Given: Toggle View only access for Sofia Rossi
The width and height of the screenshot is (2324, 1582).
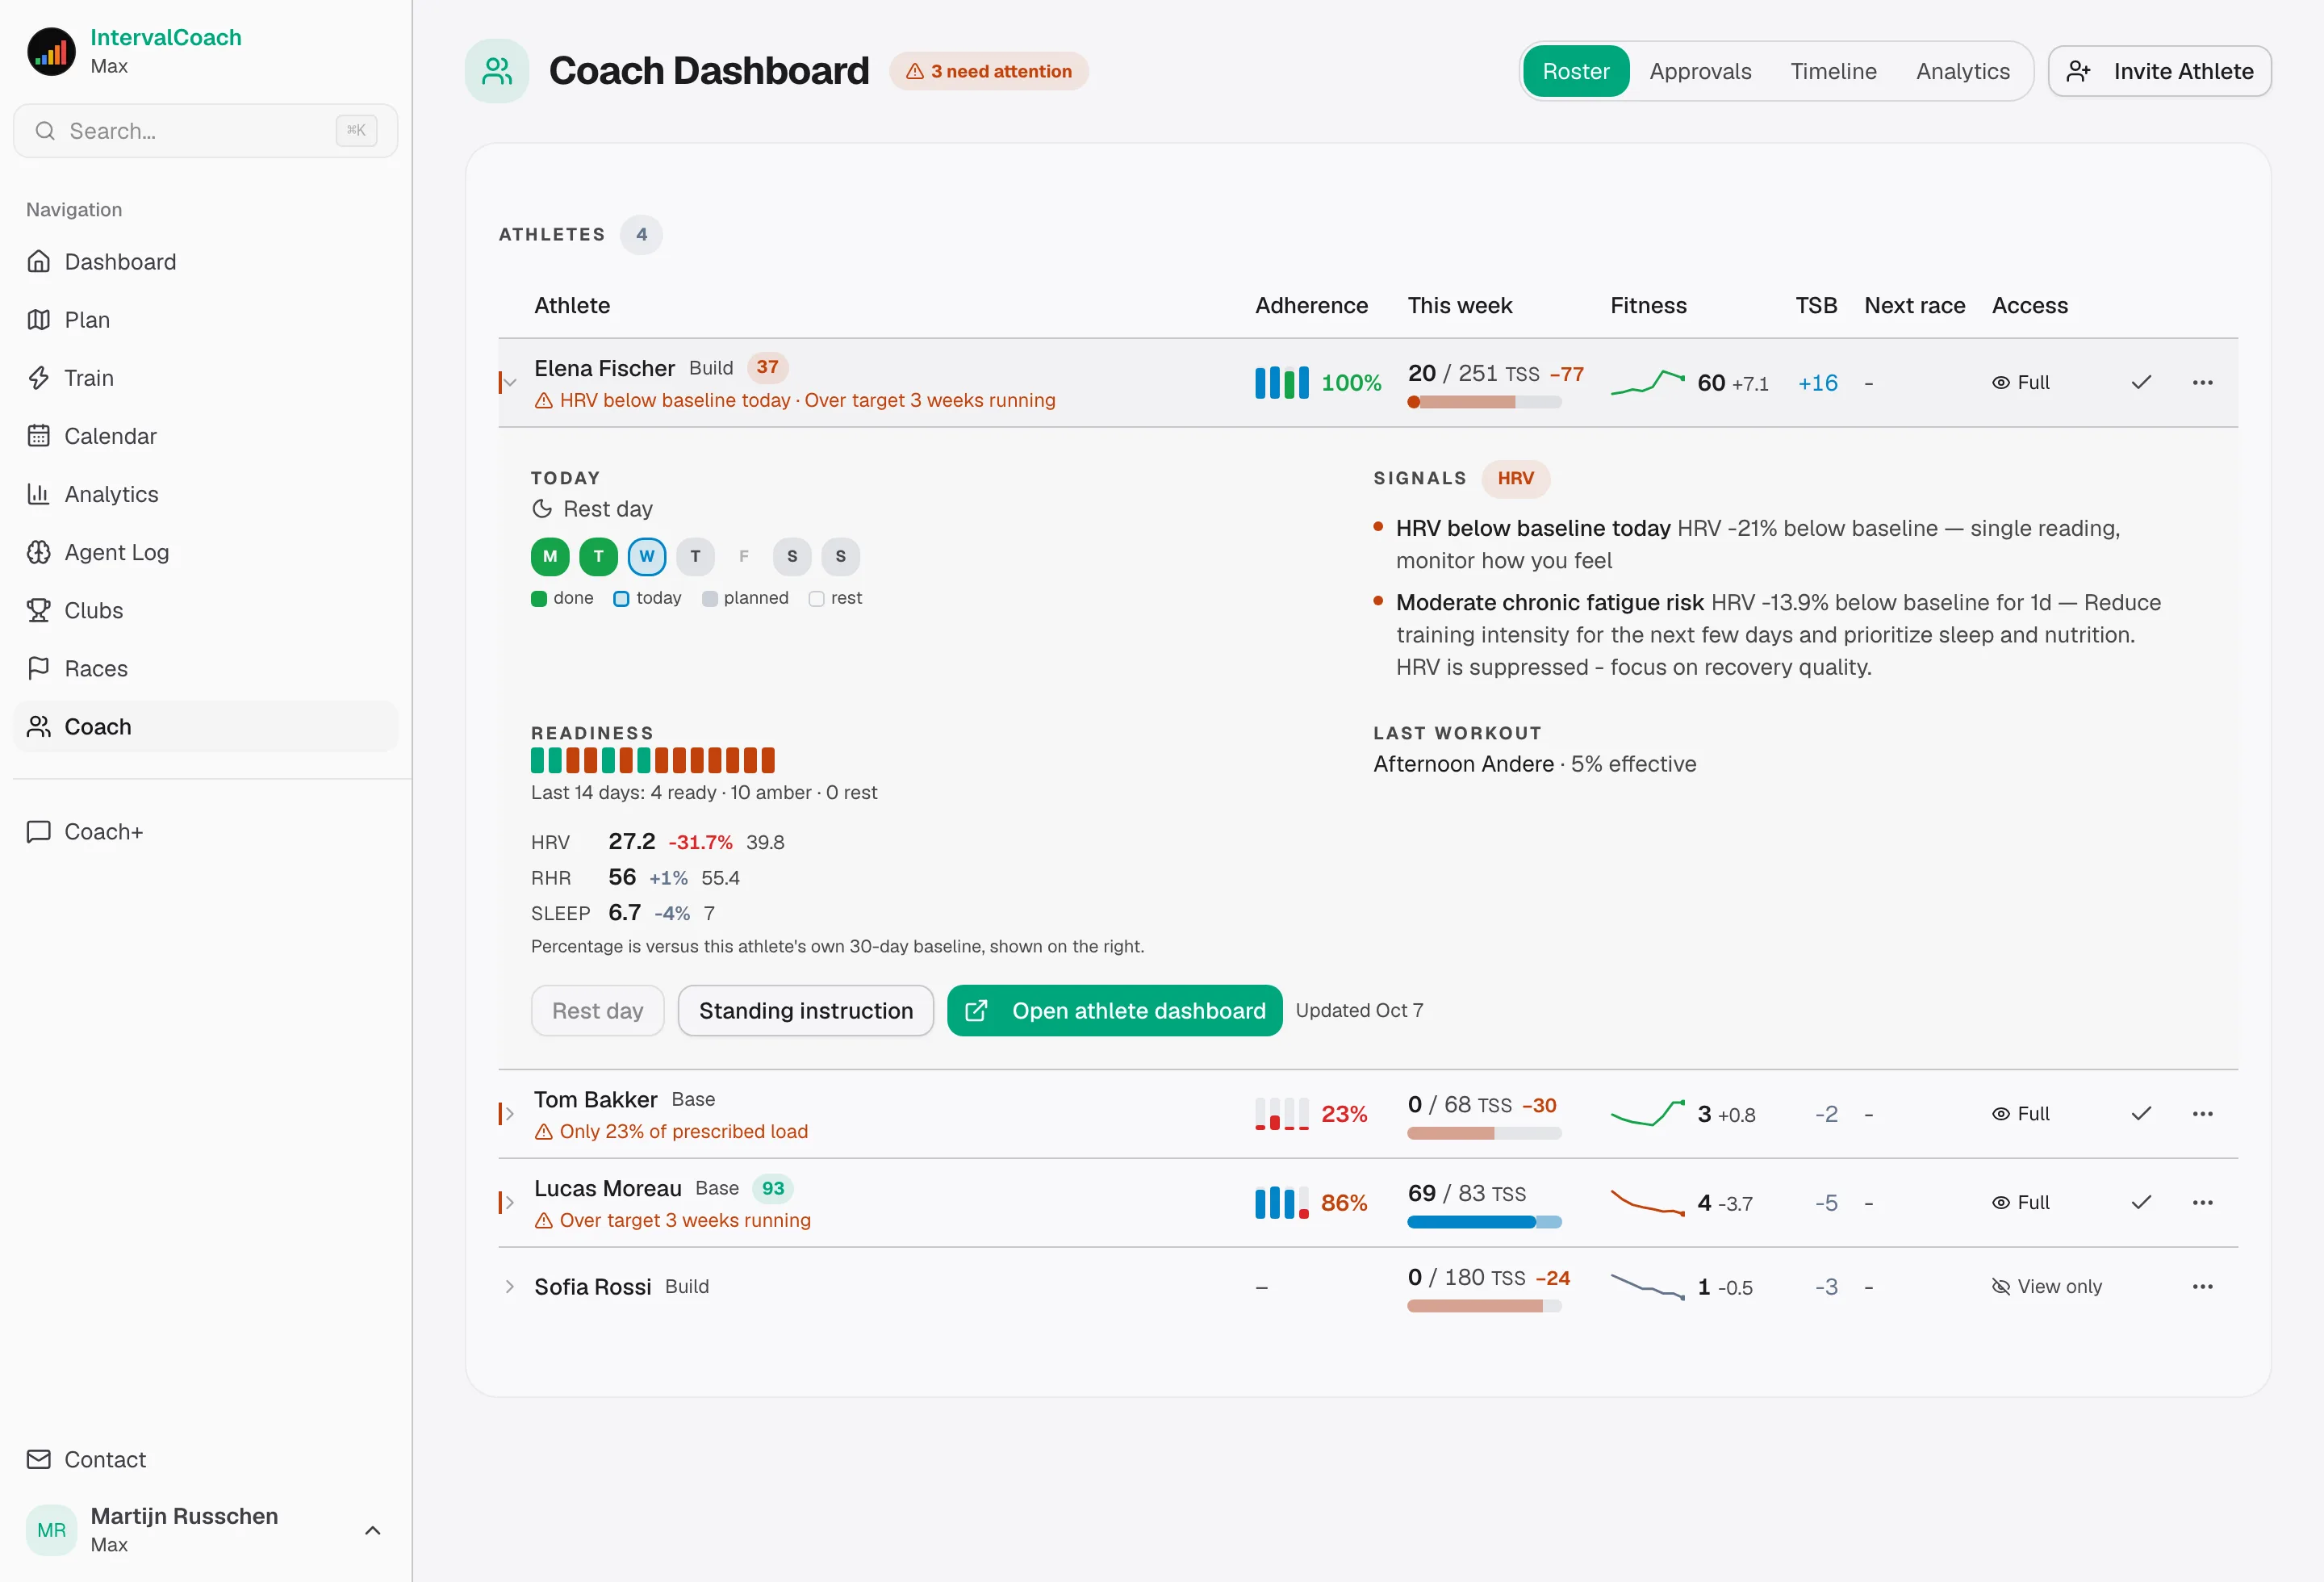Looking at the screenshot, I should pos(2046,1286).
